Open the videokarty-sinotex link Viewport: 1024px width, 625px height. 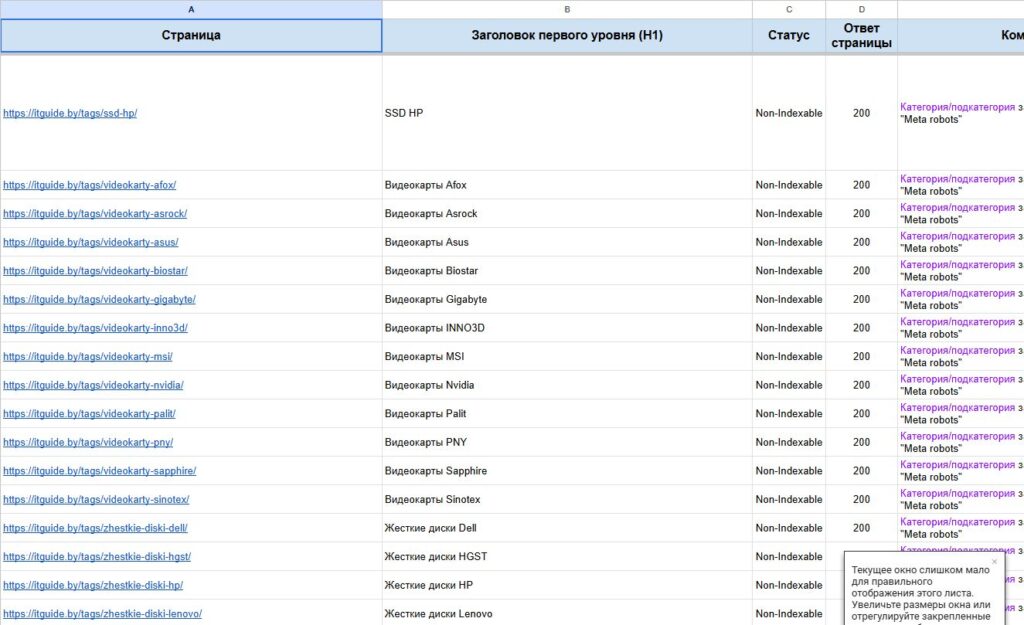point(96,500)
